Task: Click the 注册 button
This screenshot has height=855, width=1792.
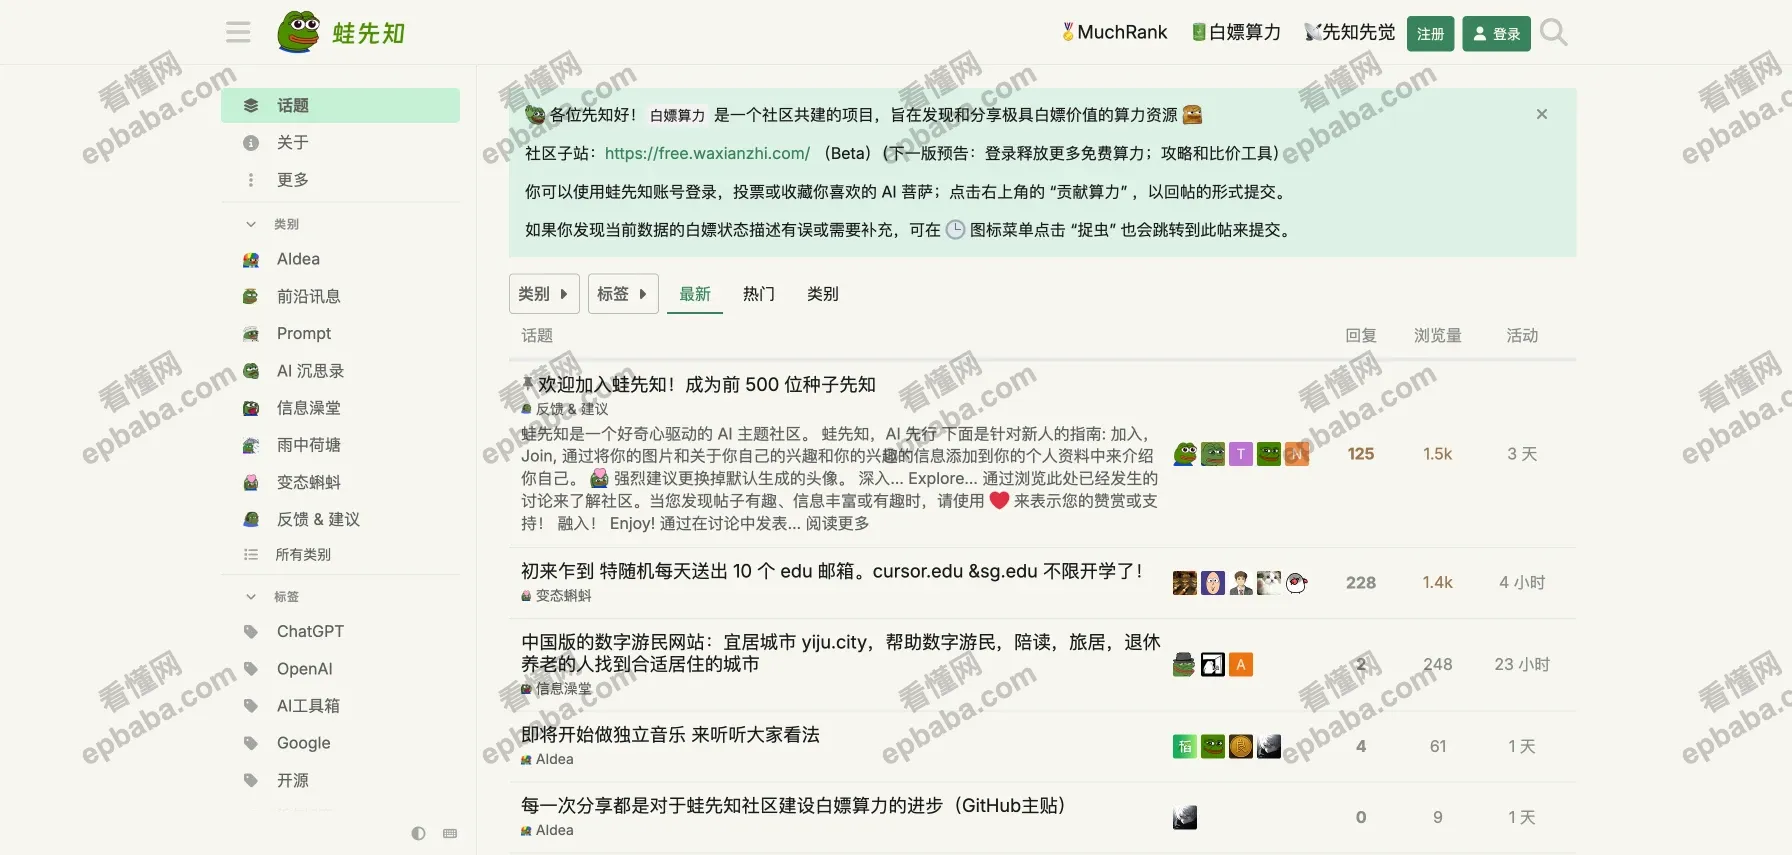Action: pos(1430,33)
